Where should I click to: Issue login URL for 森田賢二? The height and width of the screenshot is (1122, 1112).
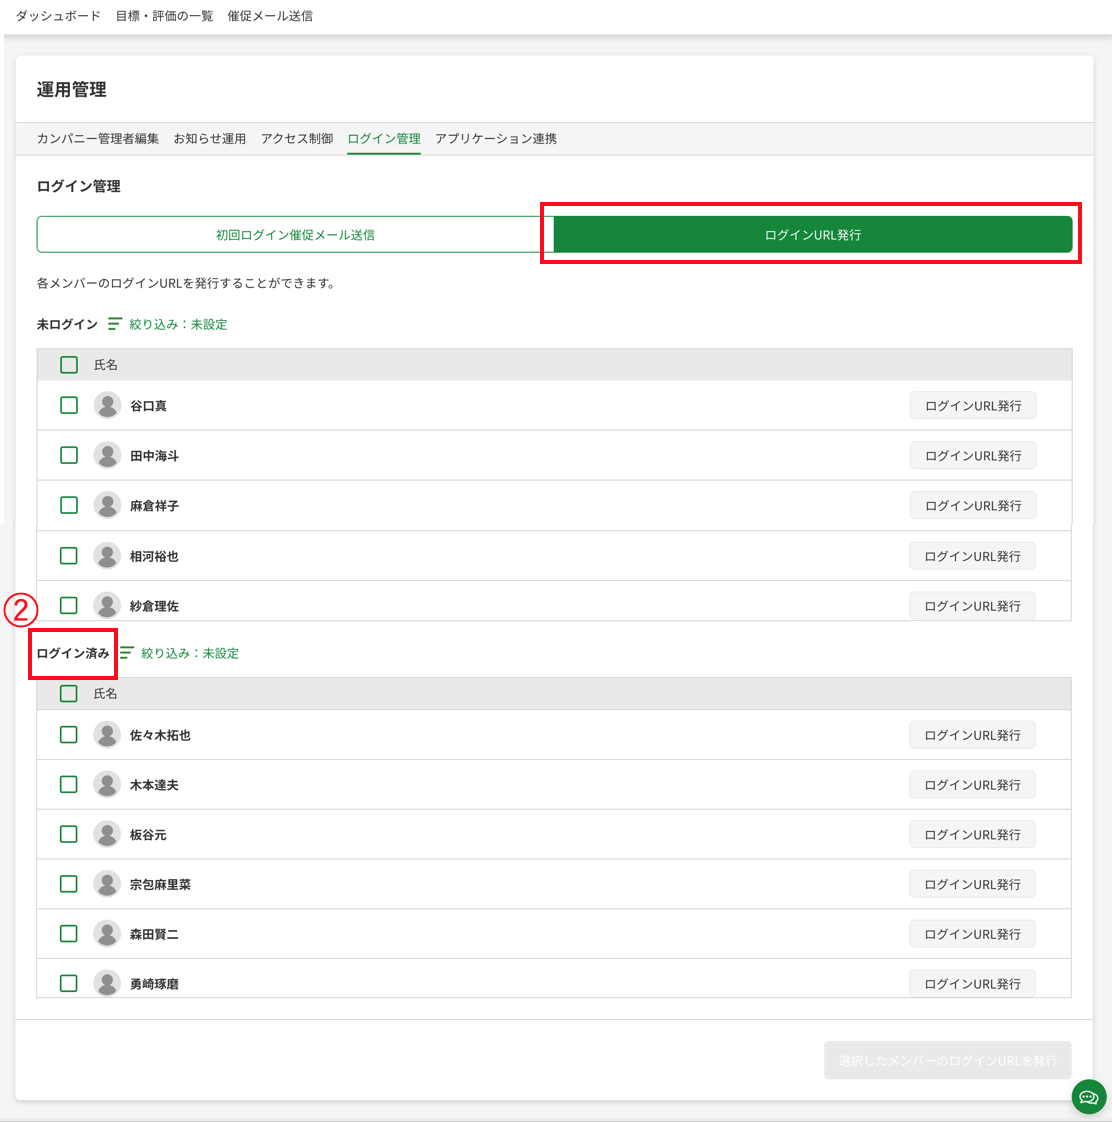coord(972,934)
